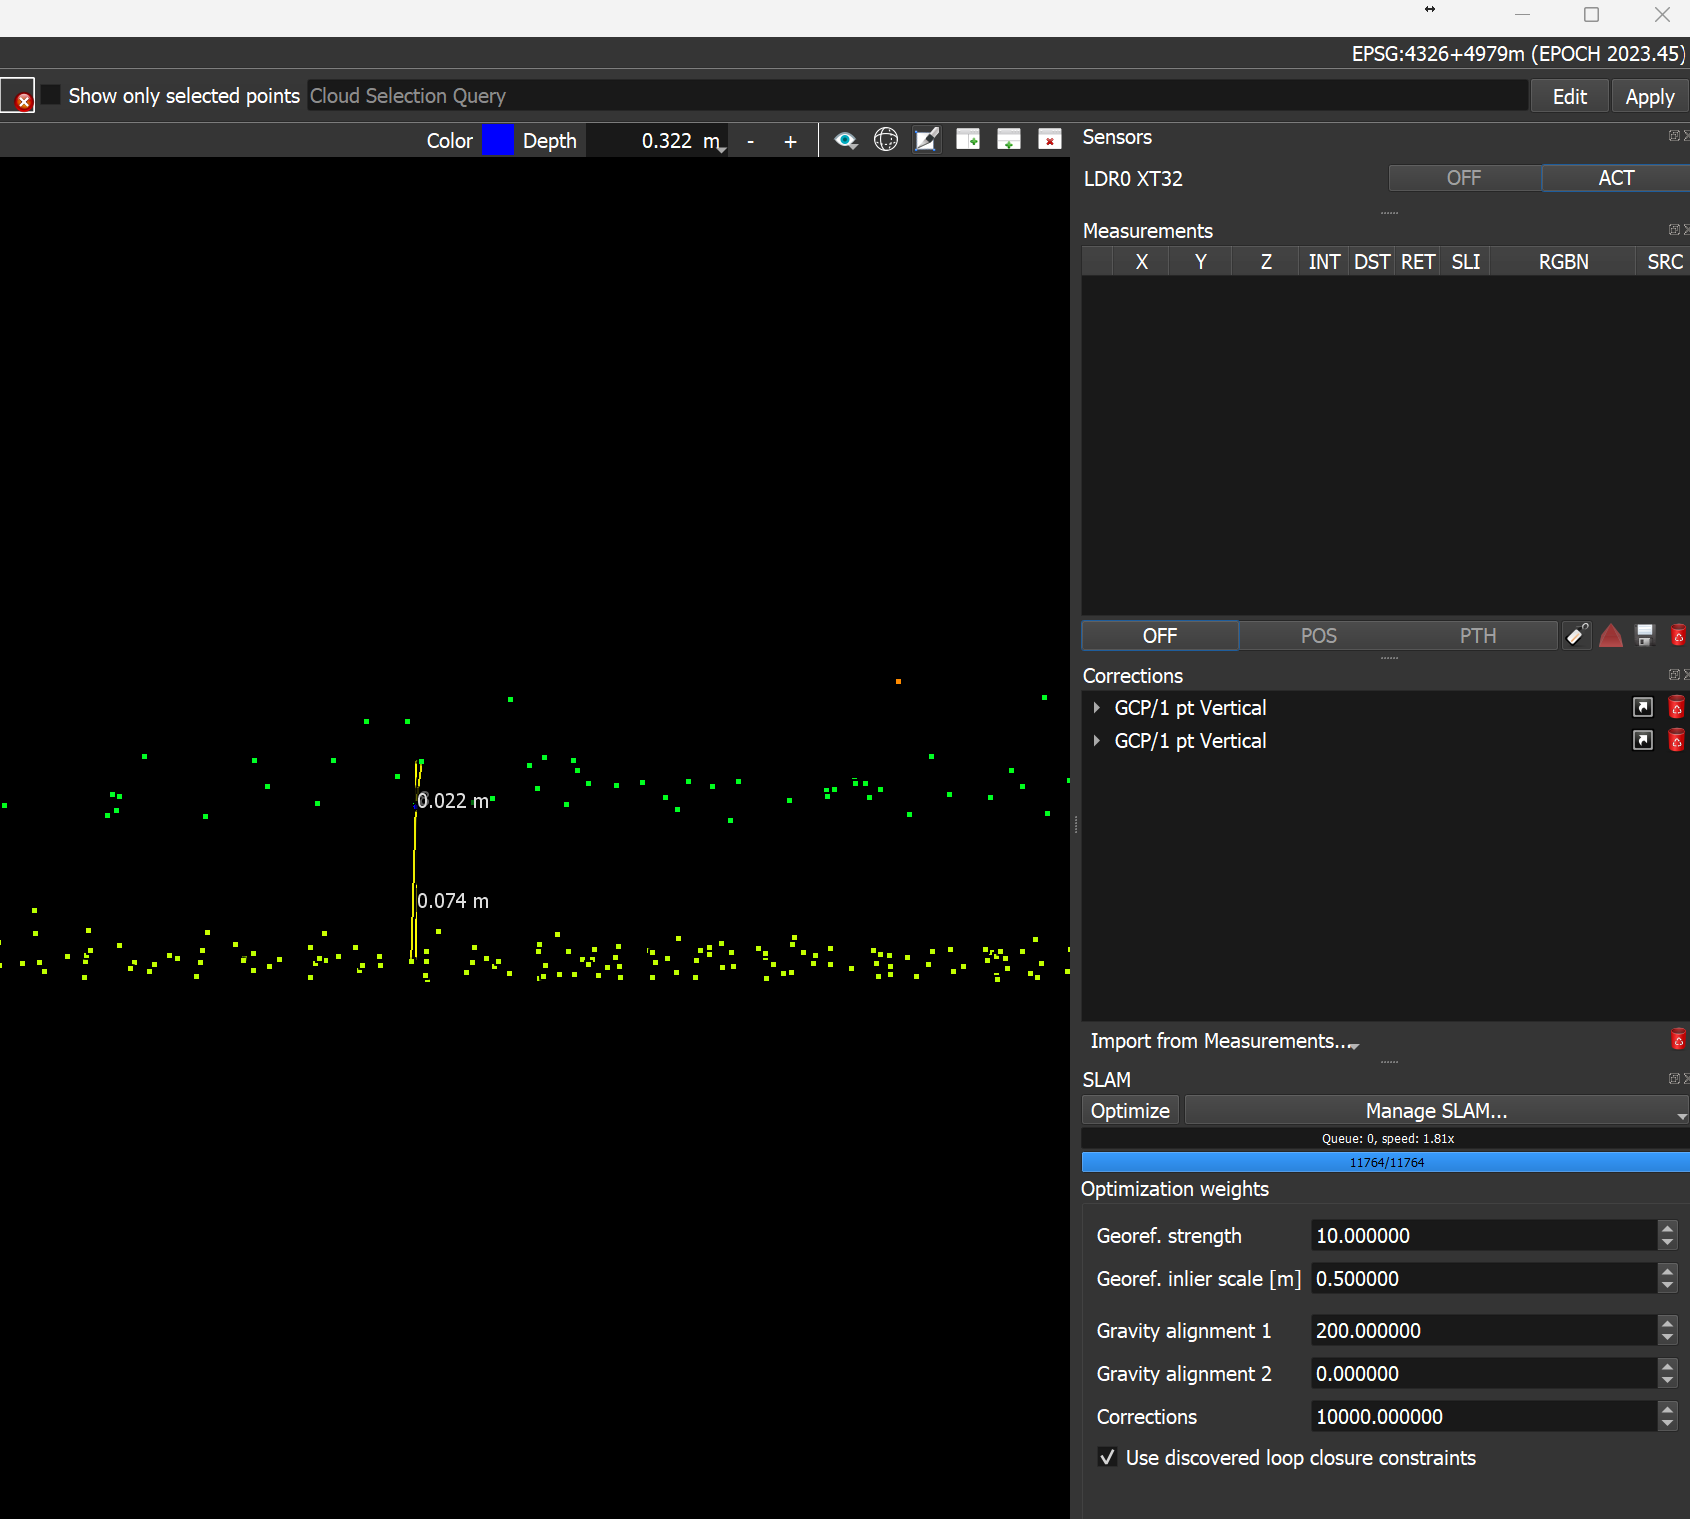Delete the first GCP/1 pt Vertical correction
The image size is (1690, 1519).
pyautogui.click(x=1677, y=708)
